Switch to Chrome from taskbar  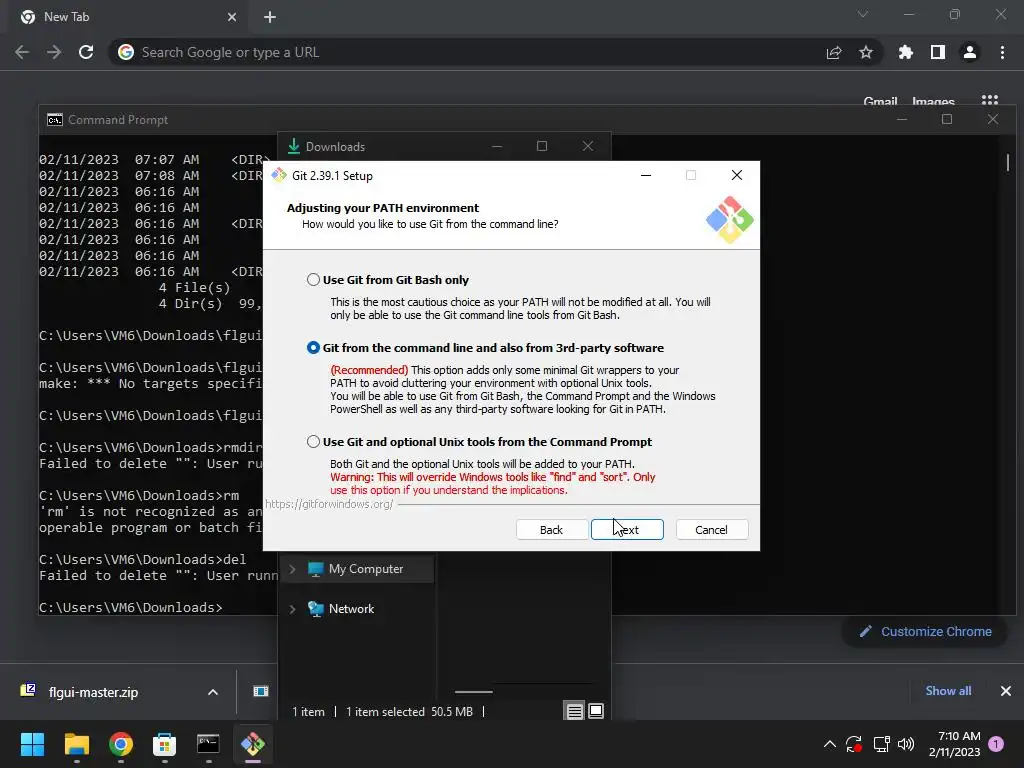point(121,744)
